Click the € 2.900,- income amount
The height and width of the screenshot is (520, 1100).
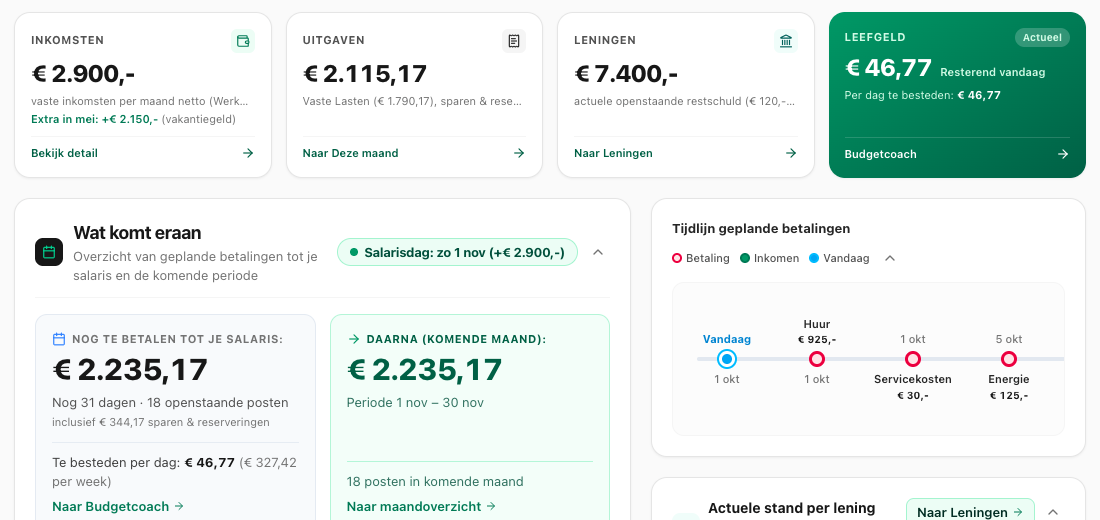[83, 73]
